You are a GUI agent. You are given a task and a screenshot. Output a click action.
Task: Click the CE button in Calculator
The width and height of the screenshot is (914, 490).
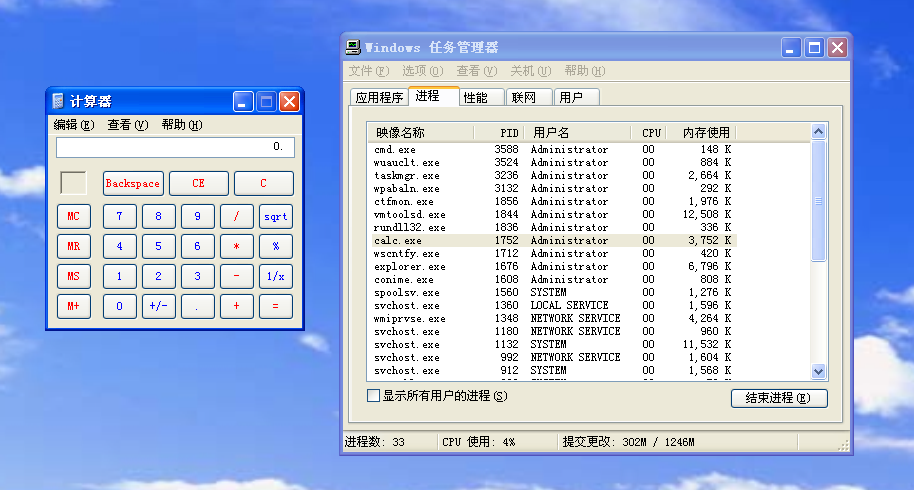pyautogui.click(x=199, y=184)
